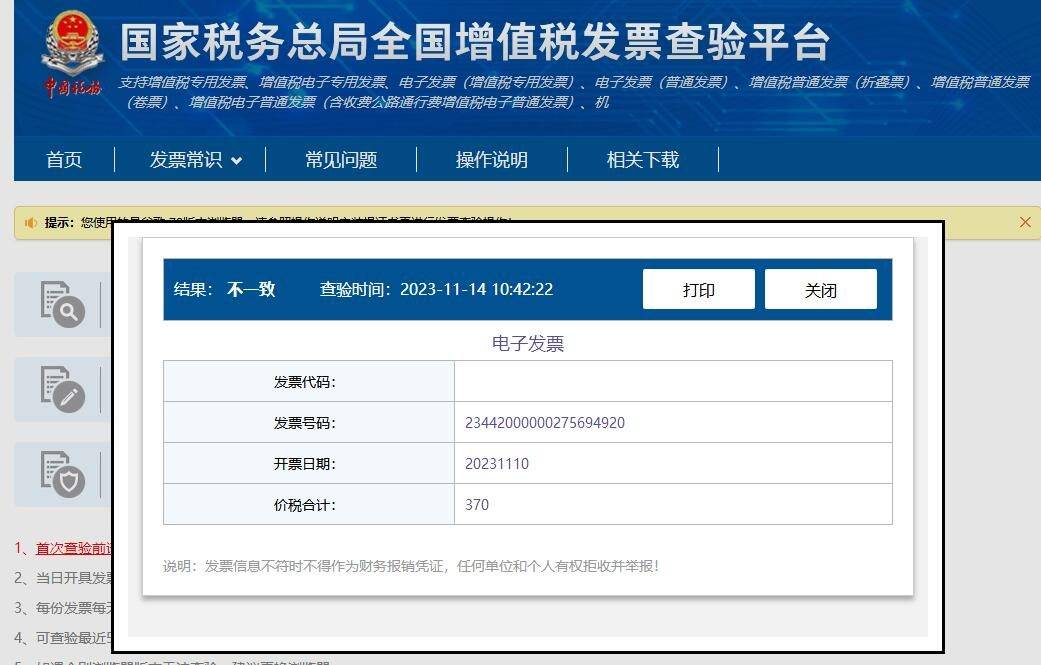Click the 价税合计 label cell

(309, 504)
